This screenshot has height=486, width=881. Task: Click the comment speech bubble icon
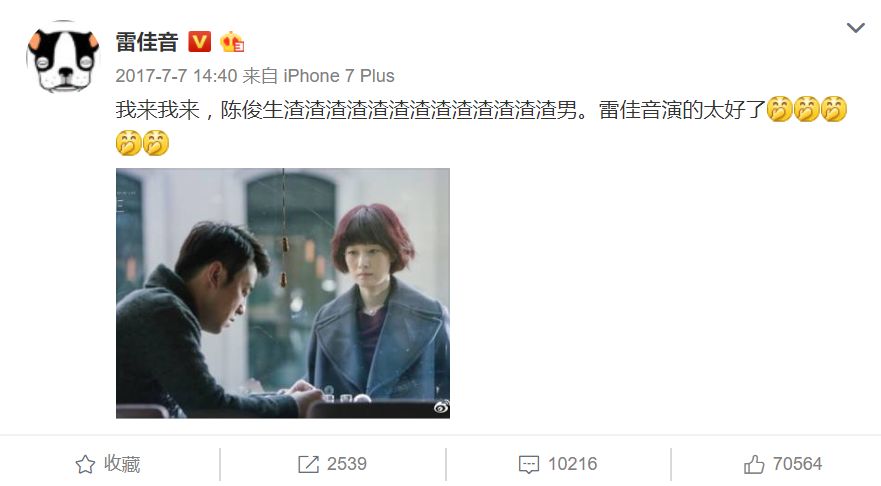point(529,465)
